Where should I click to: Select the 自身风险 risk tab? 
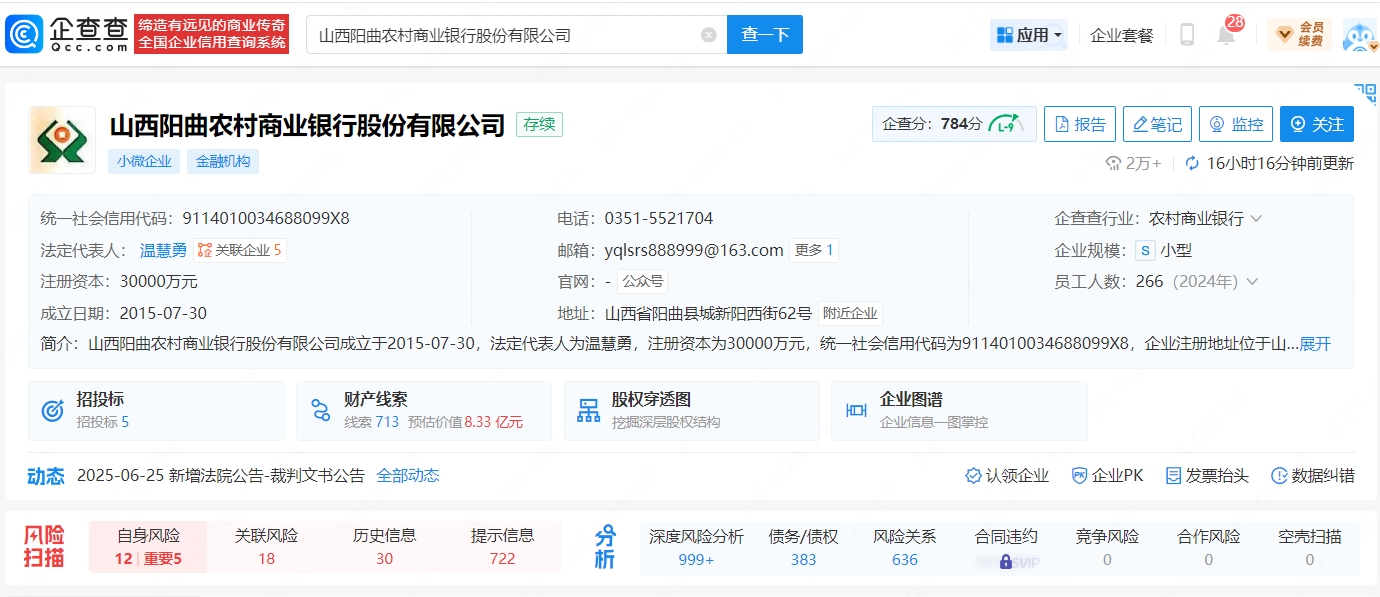(148, 547)
